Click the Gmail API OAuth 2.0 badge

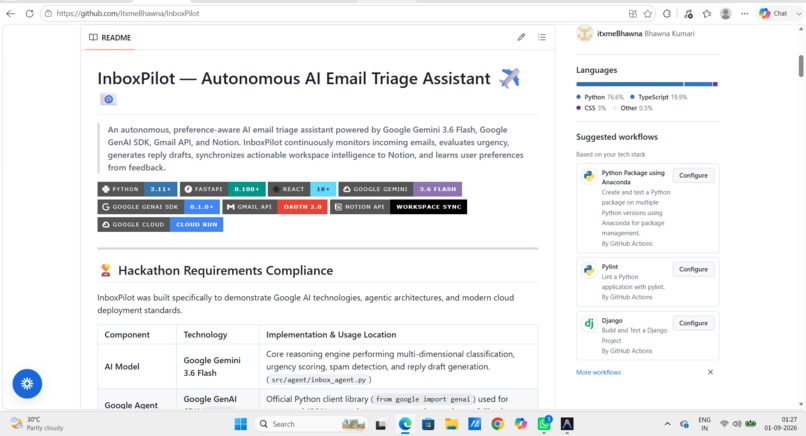click(275, 207)
